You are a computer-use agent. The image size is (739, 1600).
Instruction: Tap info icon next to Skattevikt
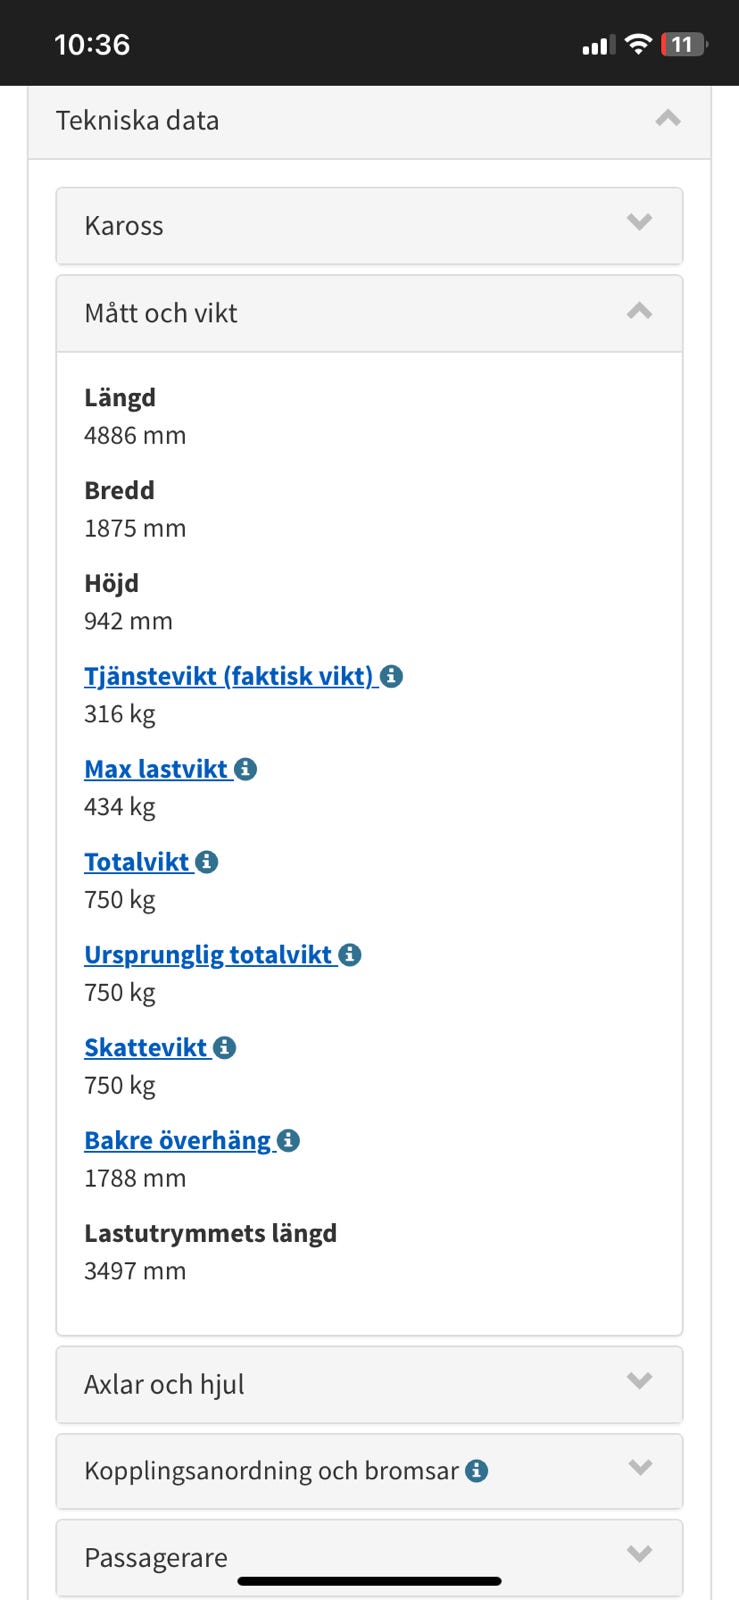click(225, 1048)
